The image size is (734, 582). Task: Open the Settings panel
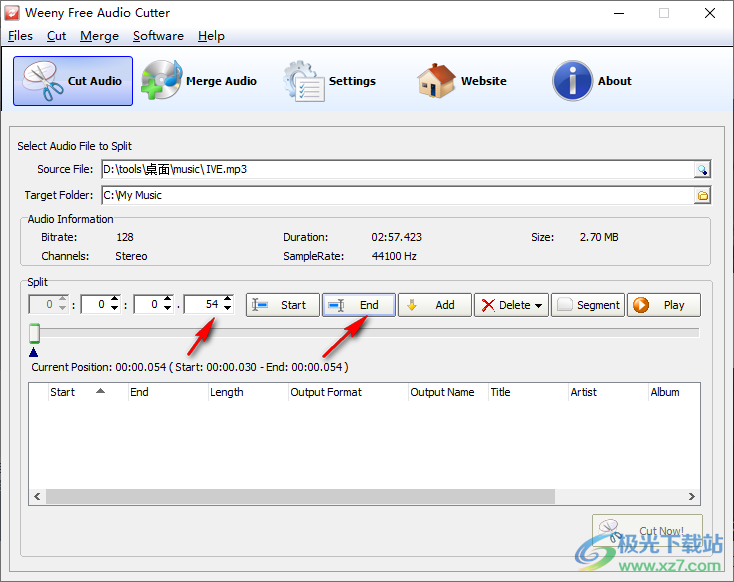[x=330, y=81]
